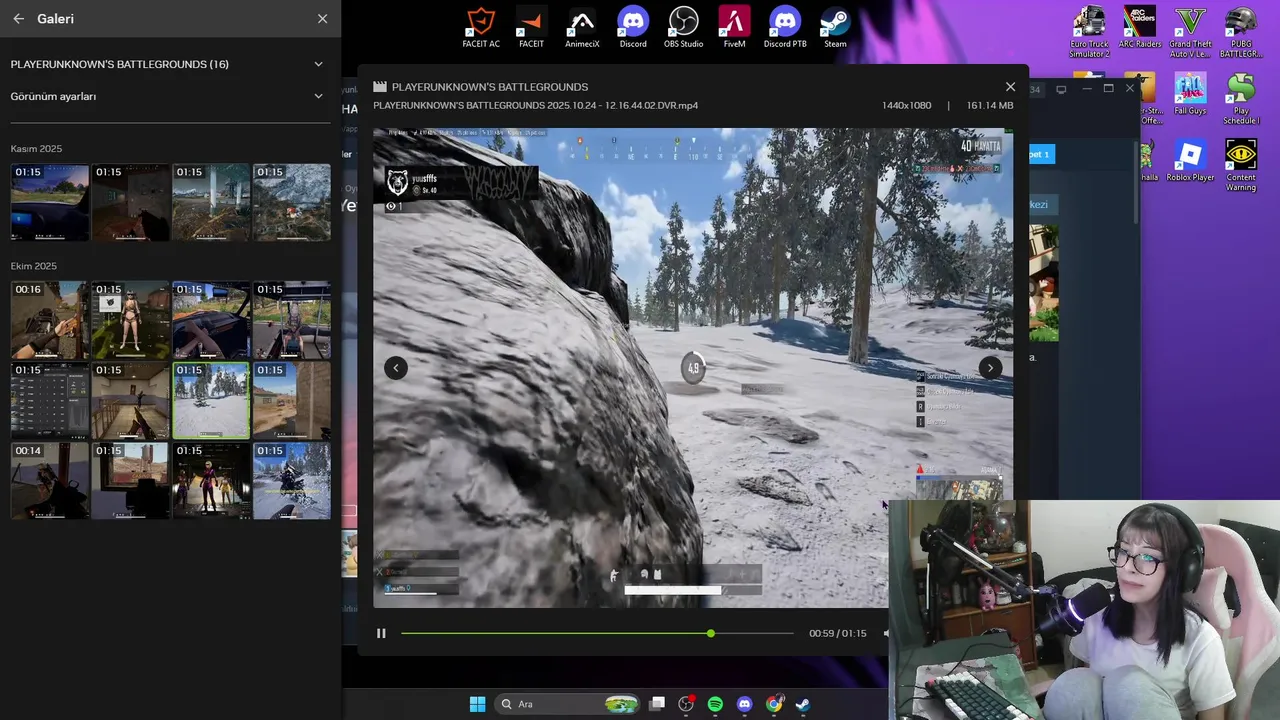This screenshot has width=1280, height=720.
Task: Click the 1440x1080 resolution text
Action: pyautogui.click(x=906, y=105)
